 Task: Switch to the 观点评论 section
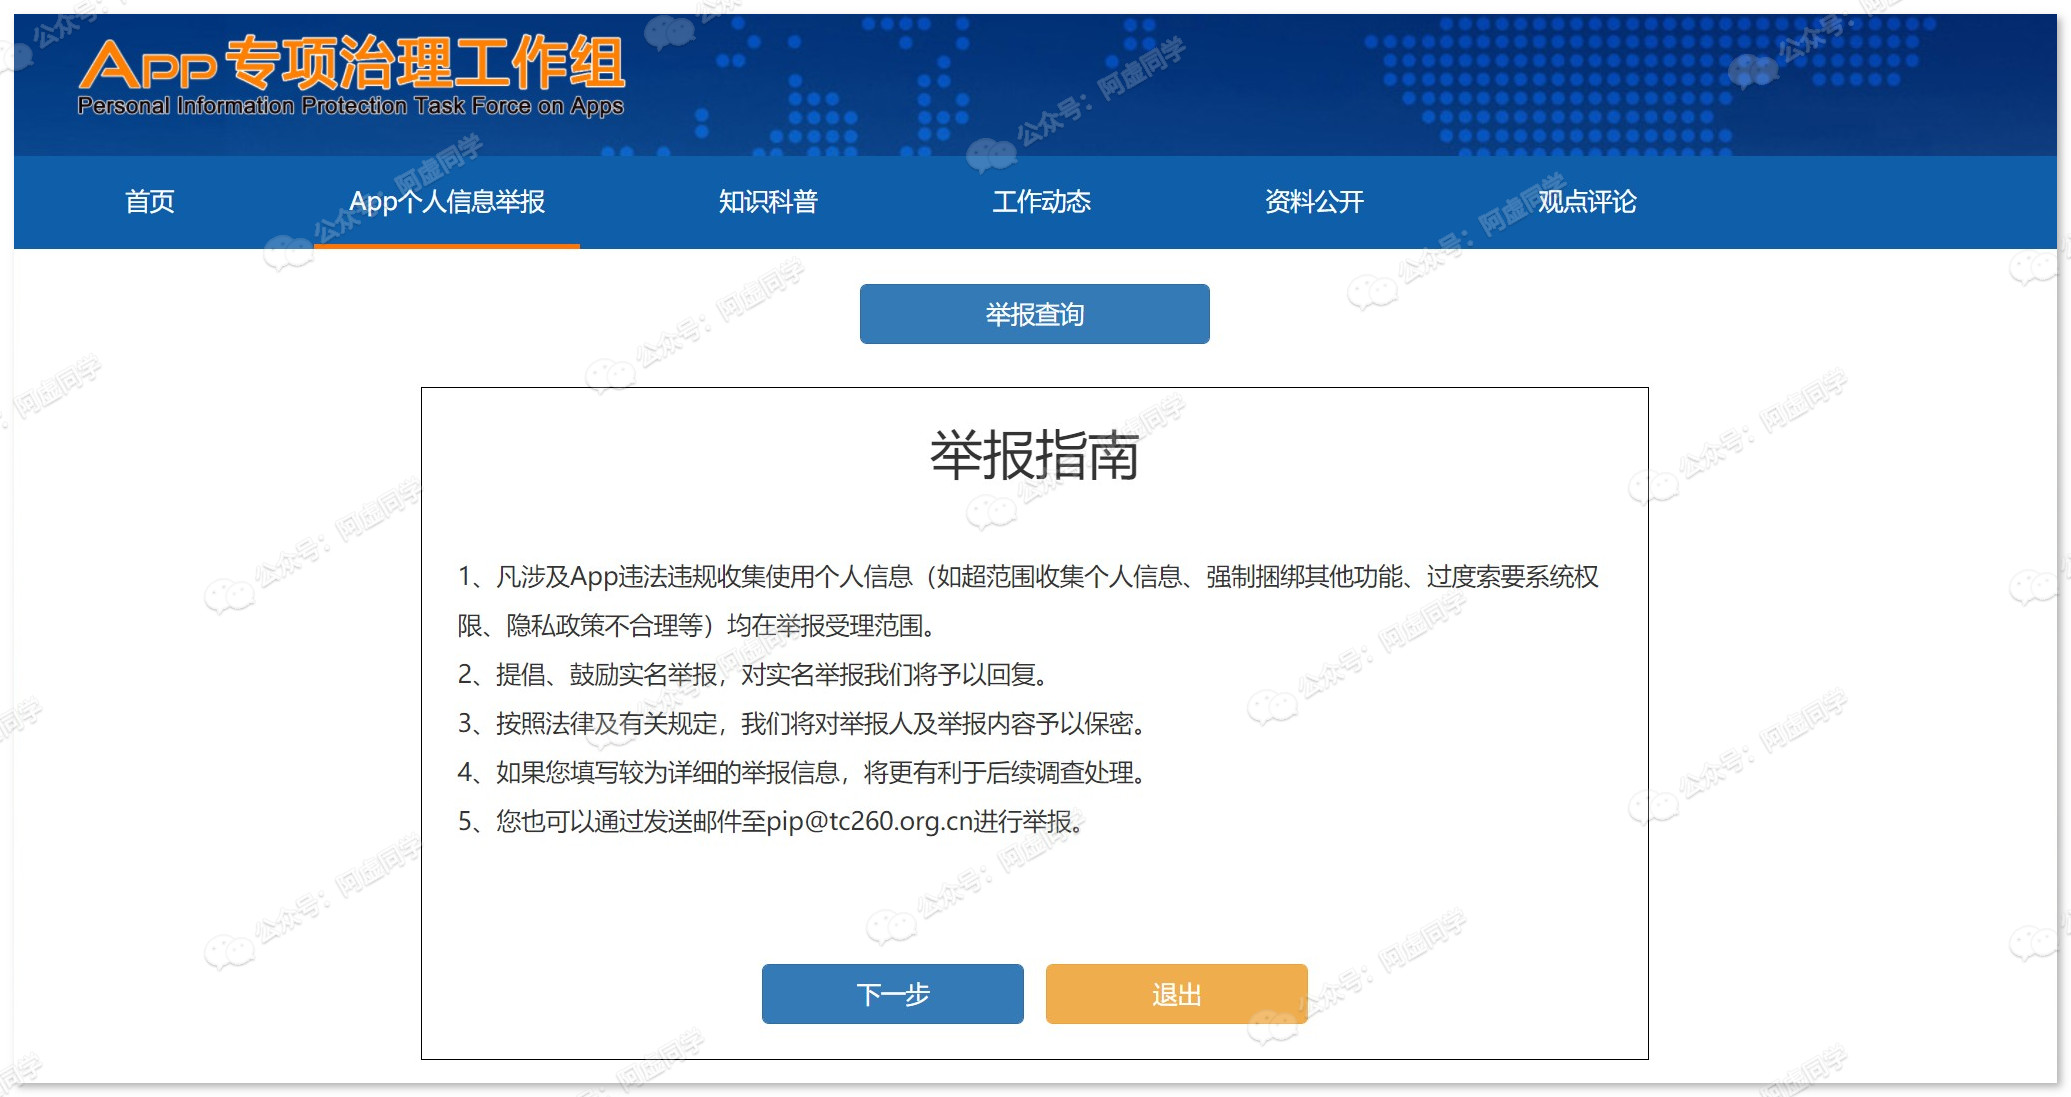1587,202
